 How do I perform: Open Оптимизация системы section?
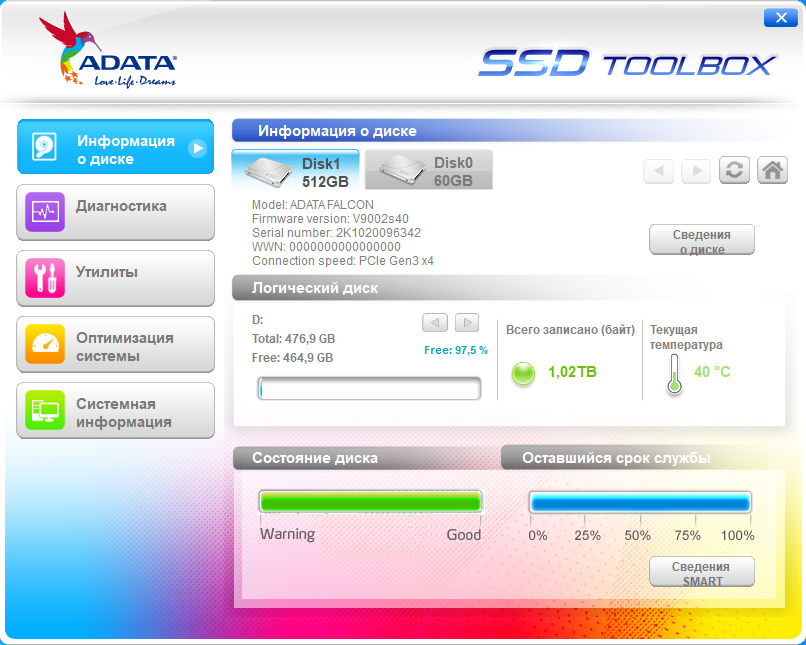coord(115,345)
